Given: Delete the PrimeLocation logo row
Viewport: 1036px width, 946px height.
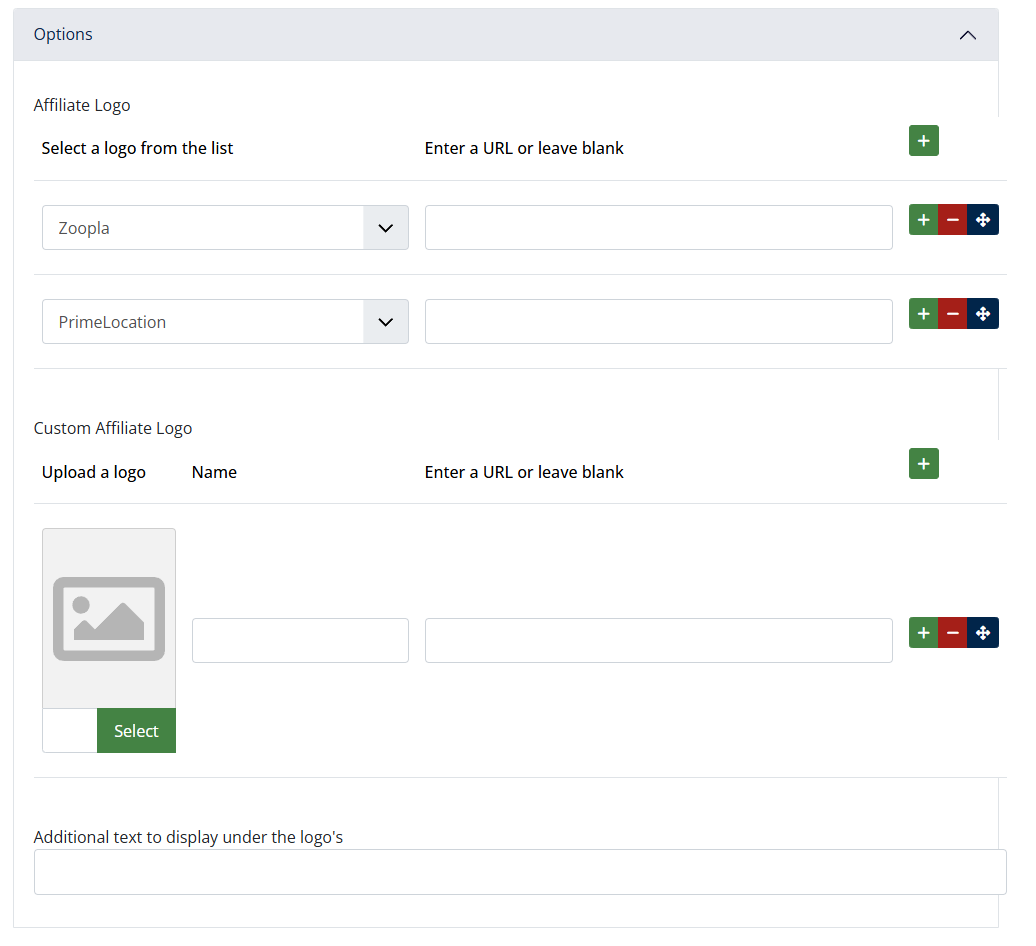Looking at the screenshot, I should [953, 314].
